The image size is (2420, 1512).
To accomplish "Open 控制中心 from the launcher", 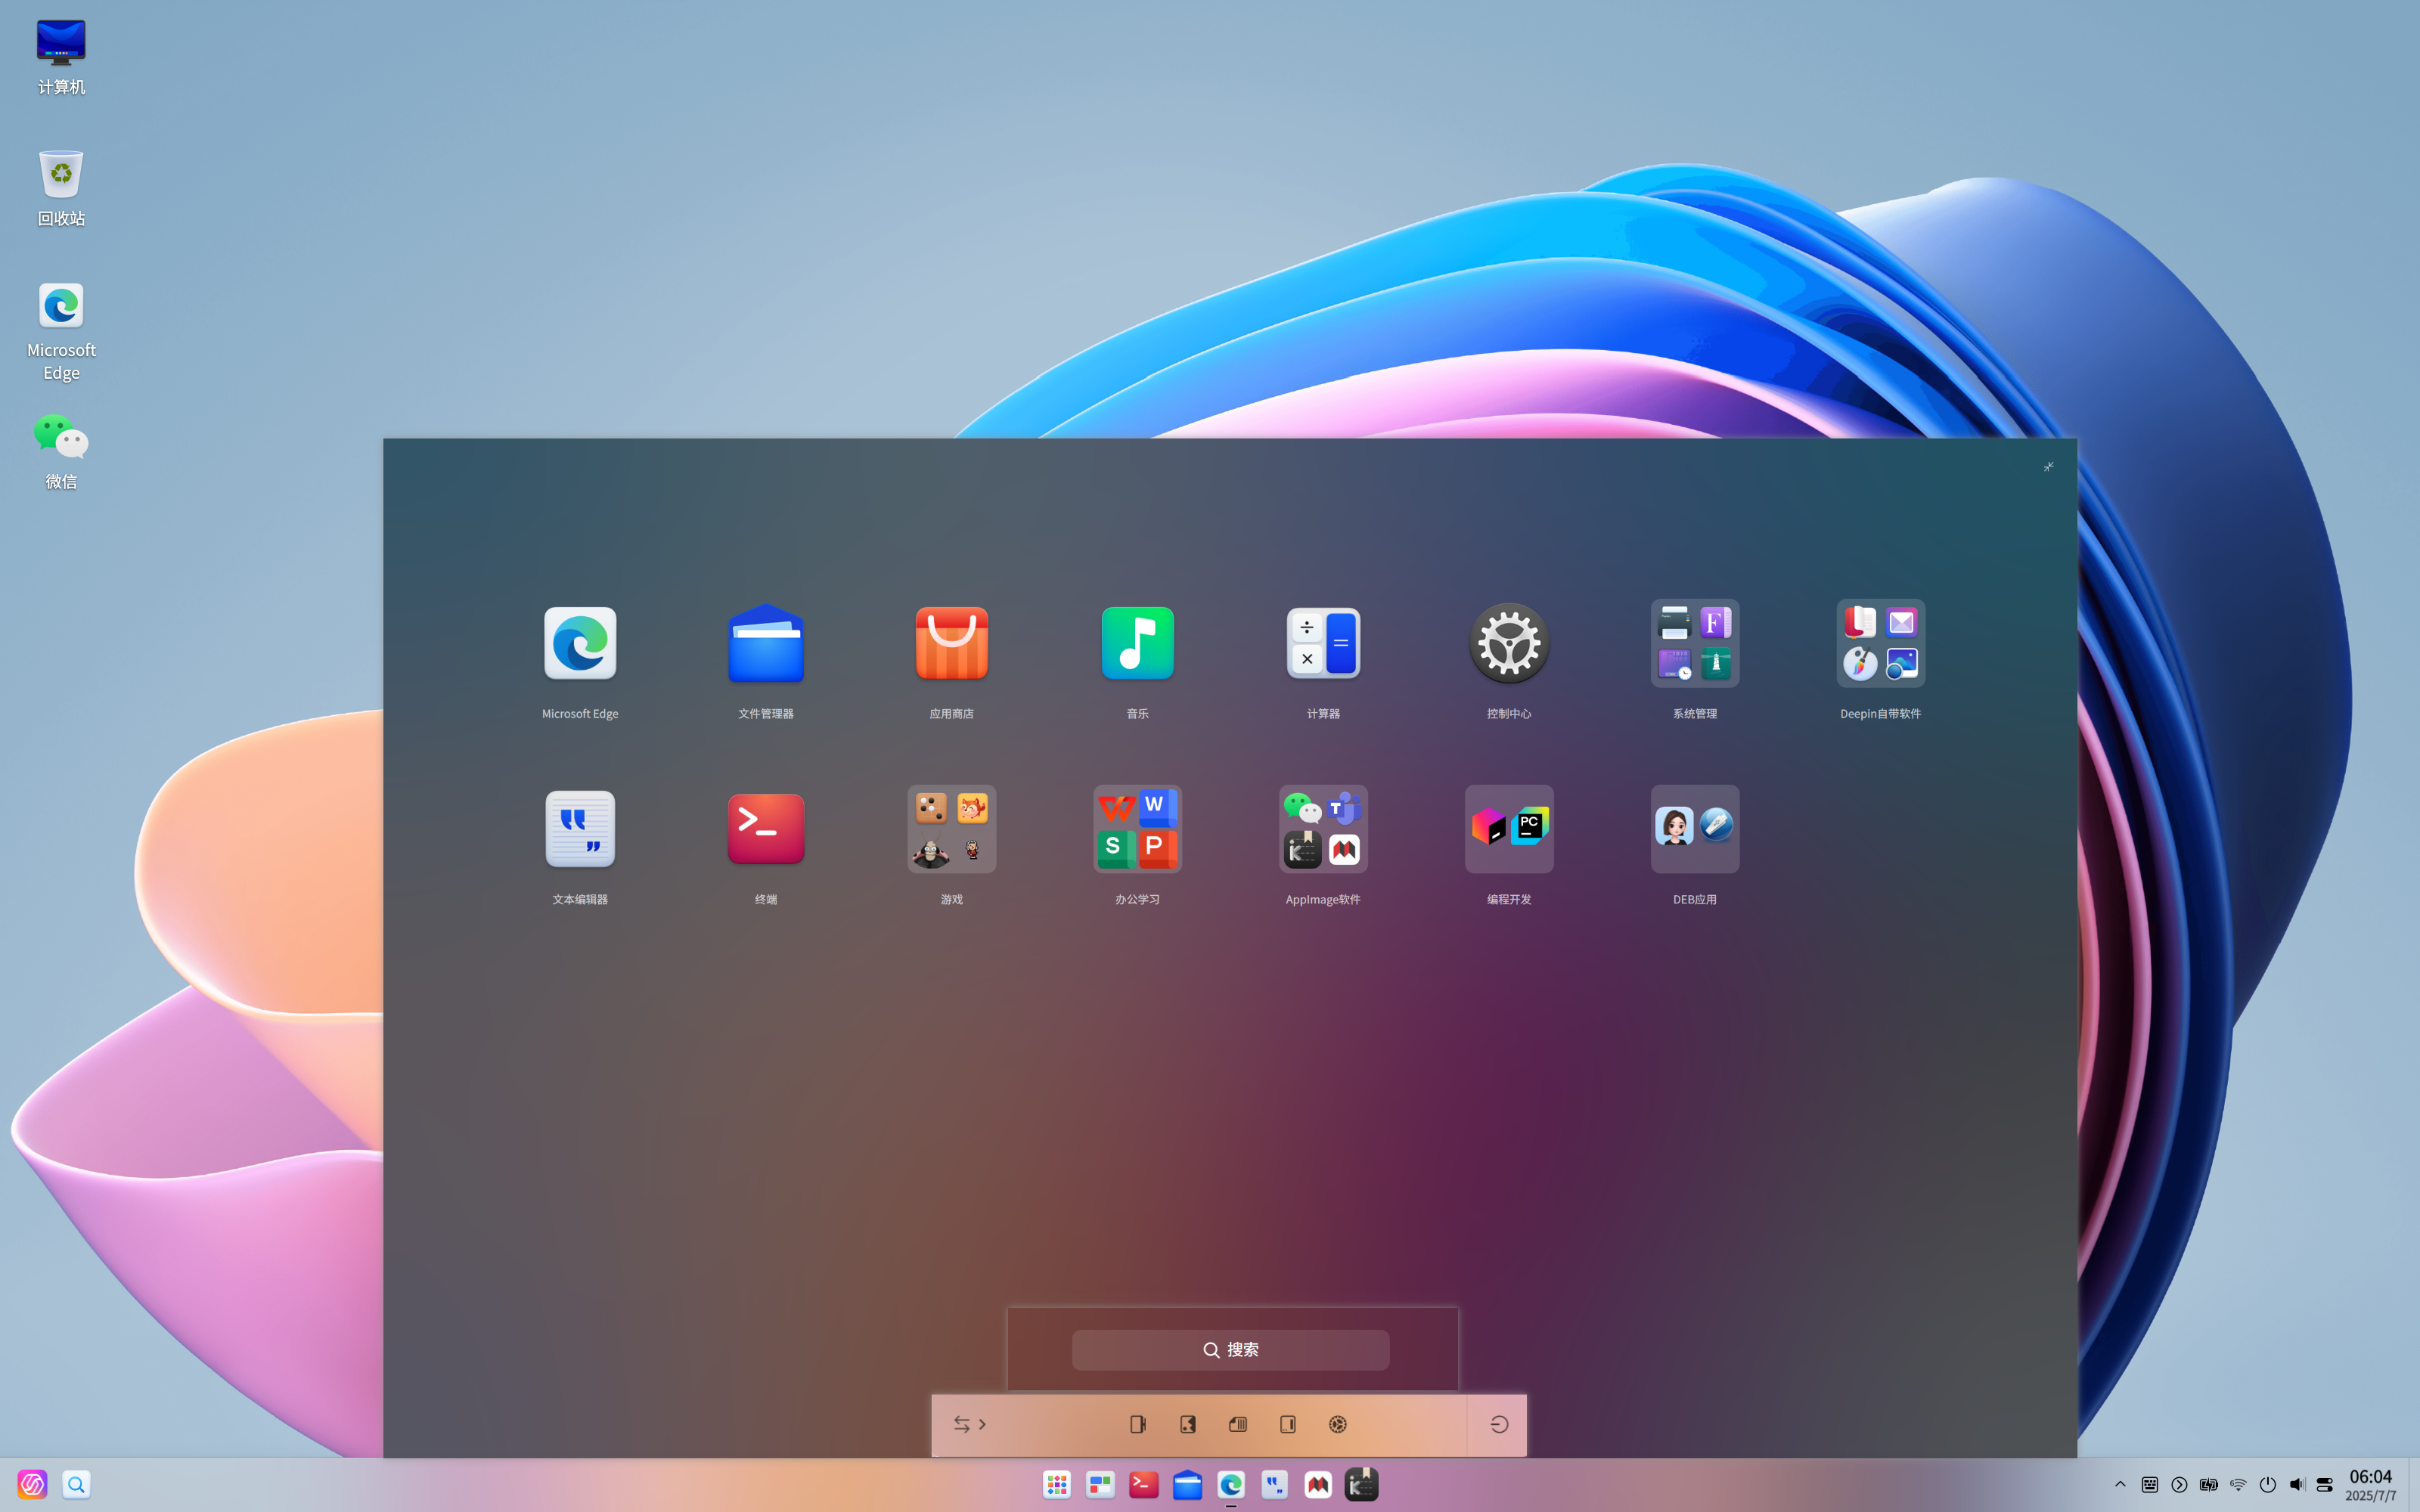I will (1509, 643).
